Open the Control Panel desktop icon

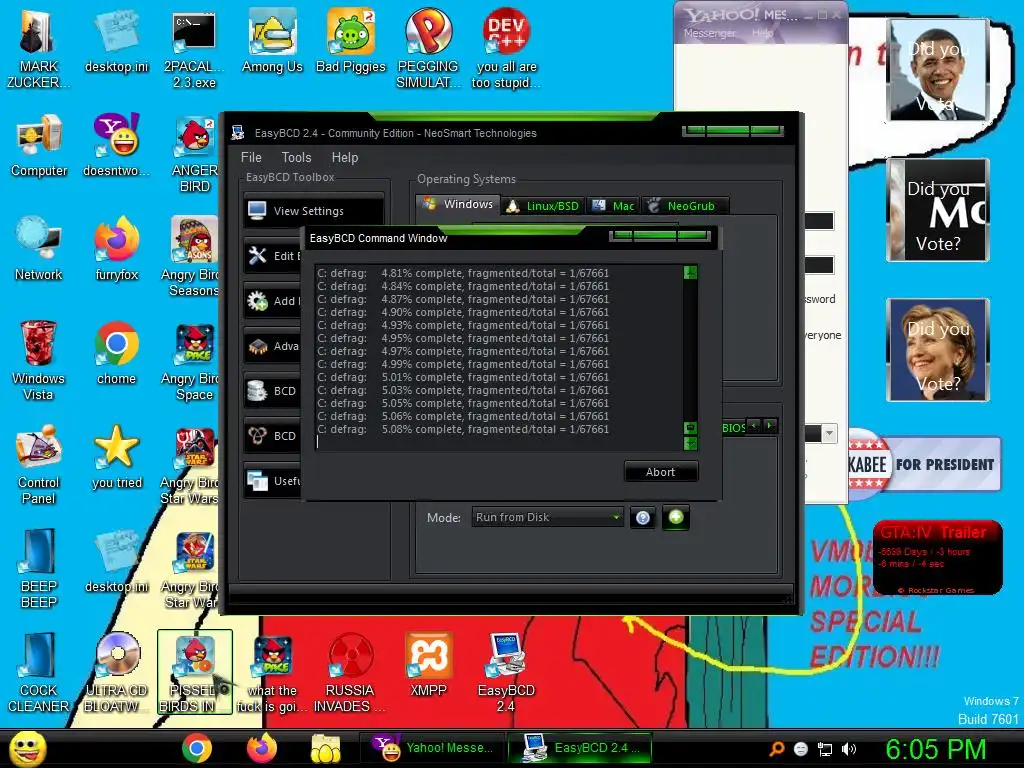tap(39, 465)
